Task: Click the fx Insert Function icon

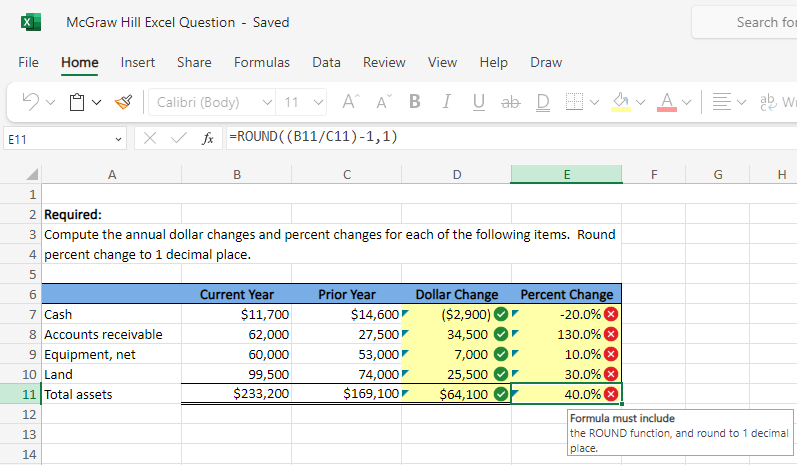Action: coord(207,138)
